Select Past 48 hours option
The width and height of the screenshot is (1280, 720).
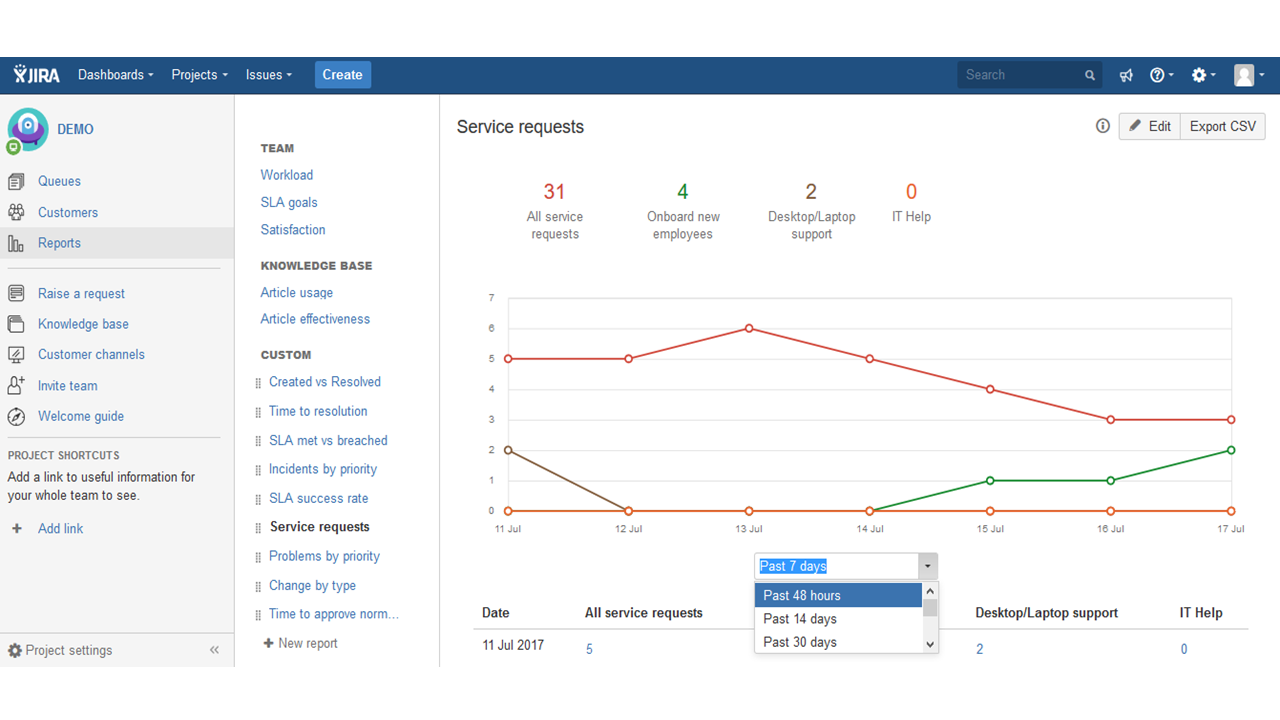tap(838, 595)
